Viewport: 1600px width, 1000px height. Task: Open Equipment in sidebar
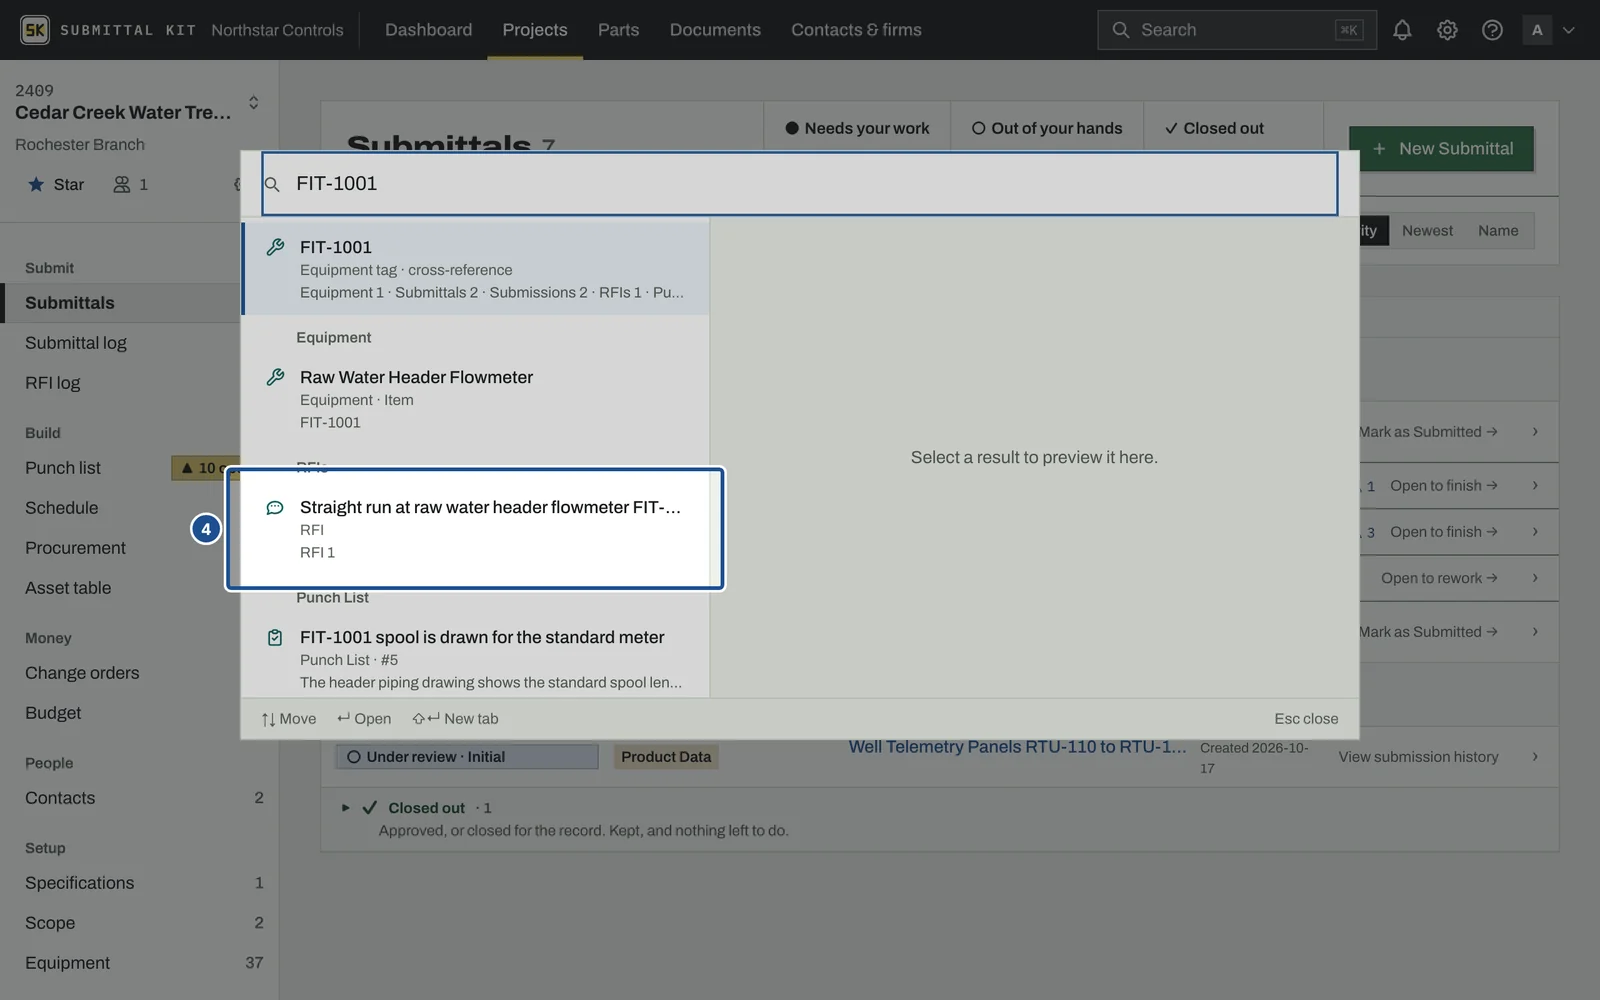(67, 963)
